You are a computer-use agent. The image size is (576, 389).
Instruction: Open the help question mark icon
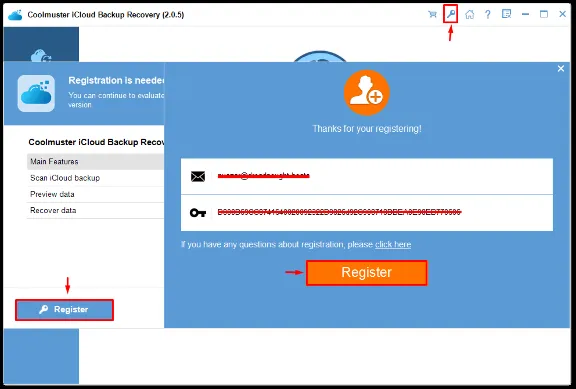coord(487,14)
